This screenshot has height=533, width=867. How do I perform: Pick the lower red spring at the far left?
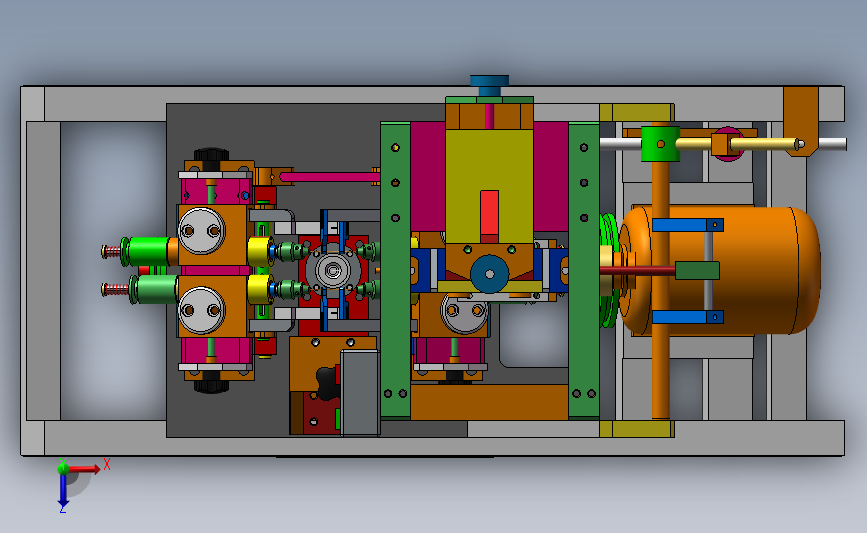(116, 289)
